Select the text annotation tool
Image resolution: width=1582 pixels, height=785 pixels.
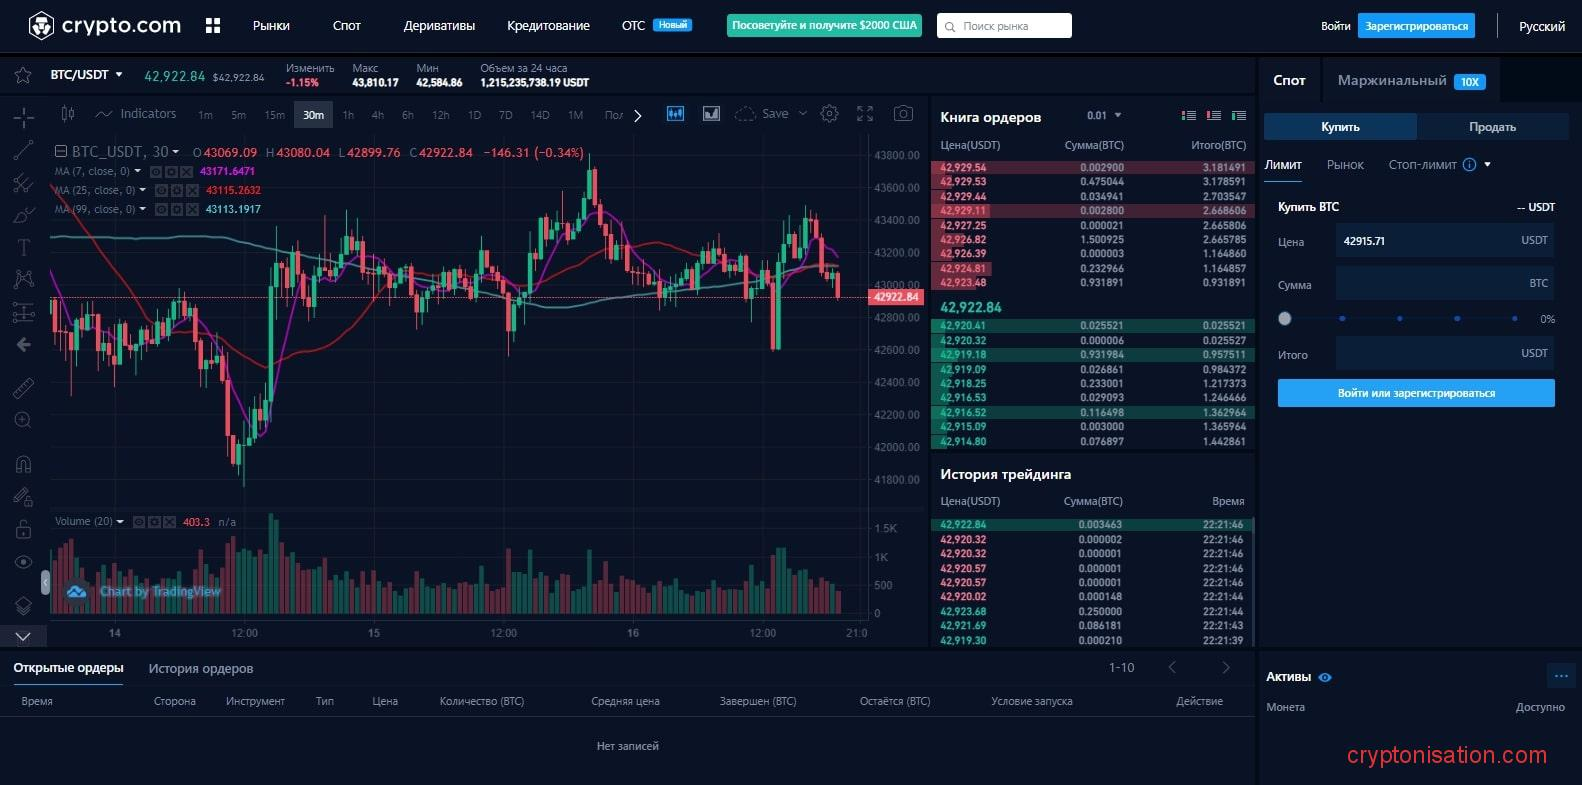[23, 247]
